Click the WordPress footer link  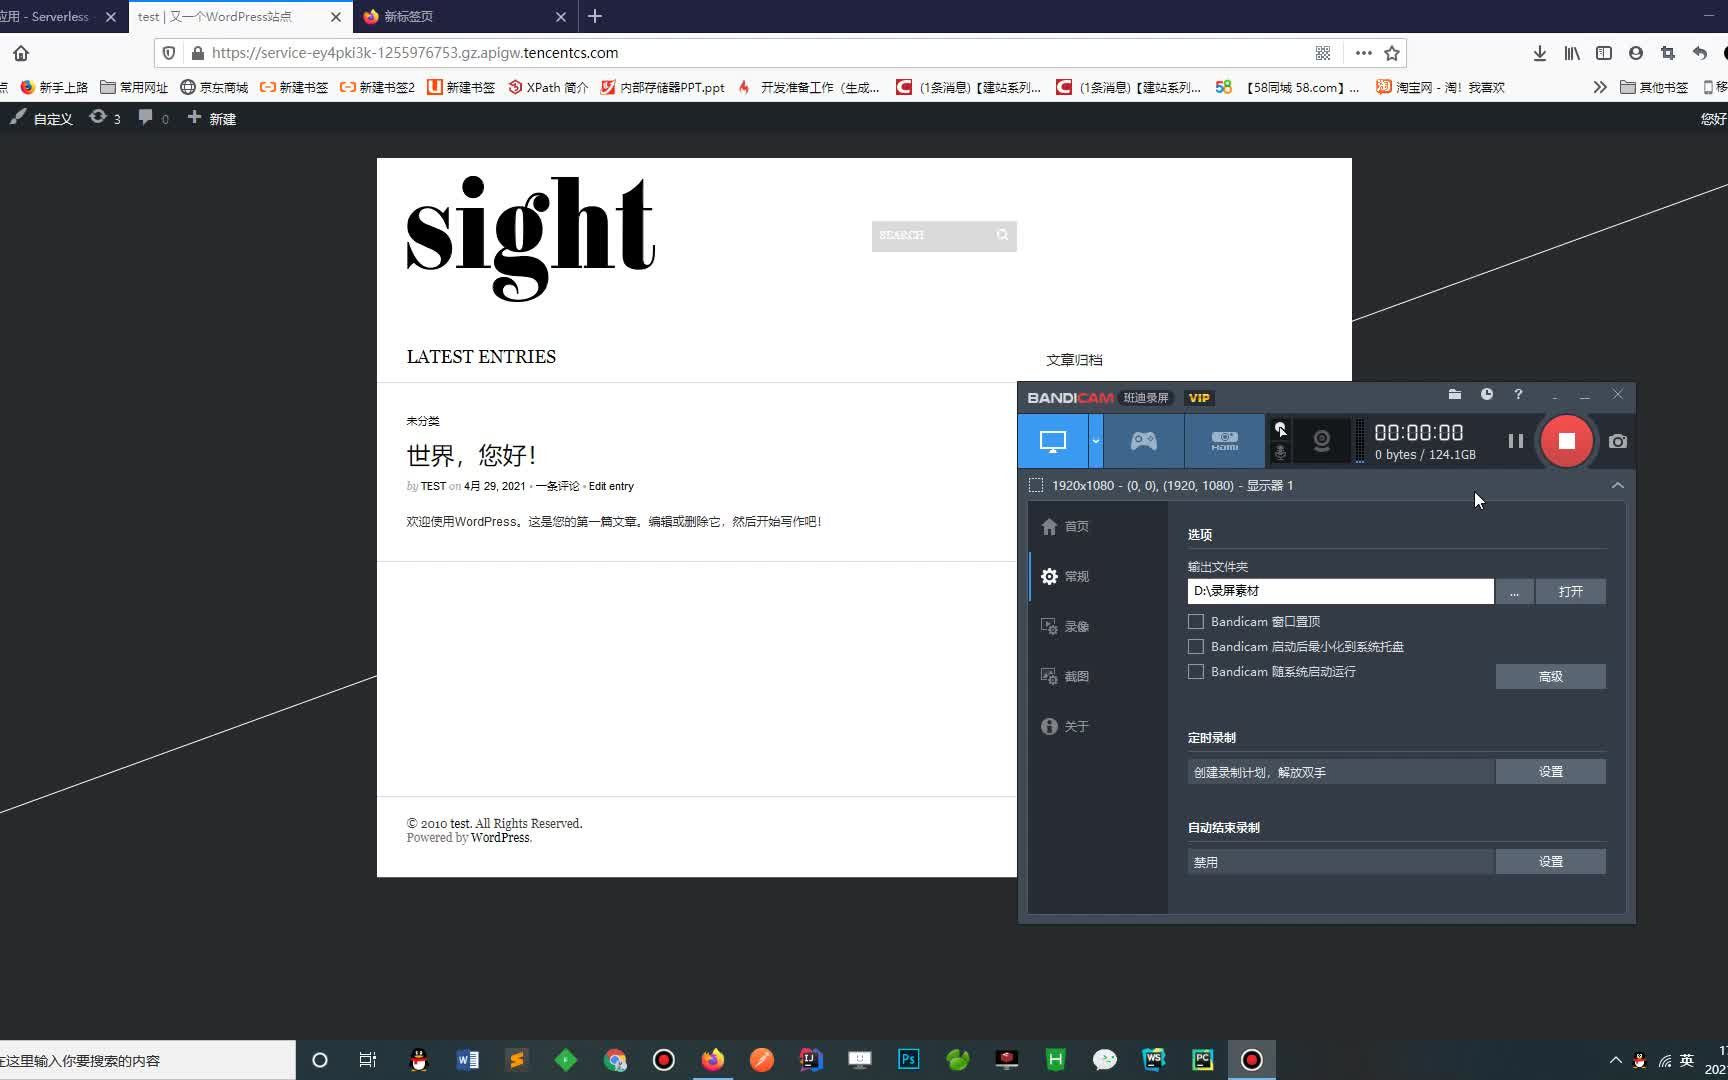point(500,838)
